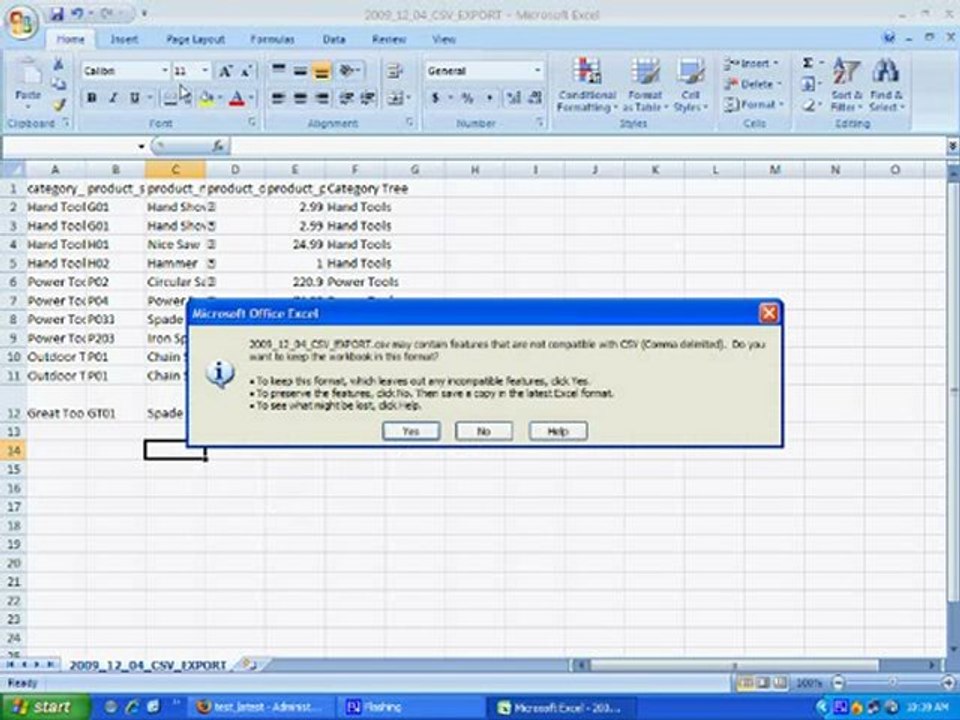Open the font size dropdown
The height and width of the screenshot is (720, 960).
(x=205, y=71)
